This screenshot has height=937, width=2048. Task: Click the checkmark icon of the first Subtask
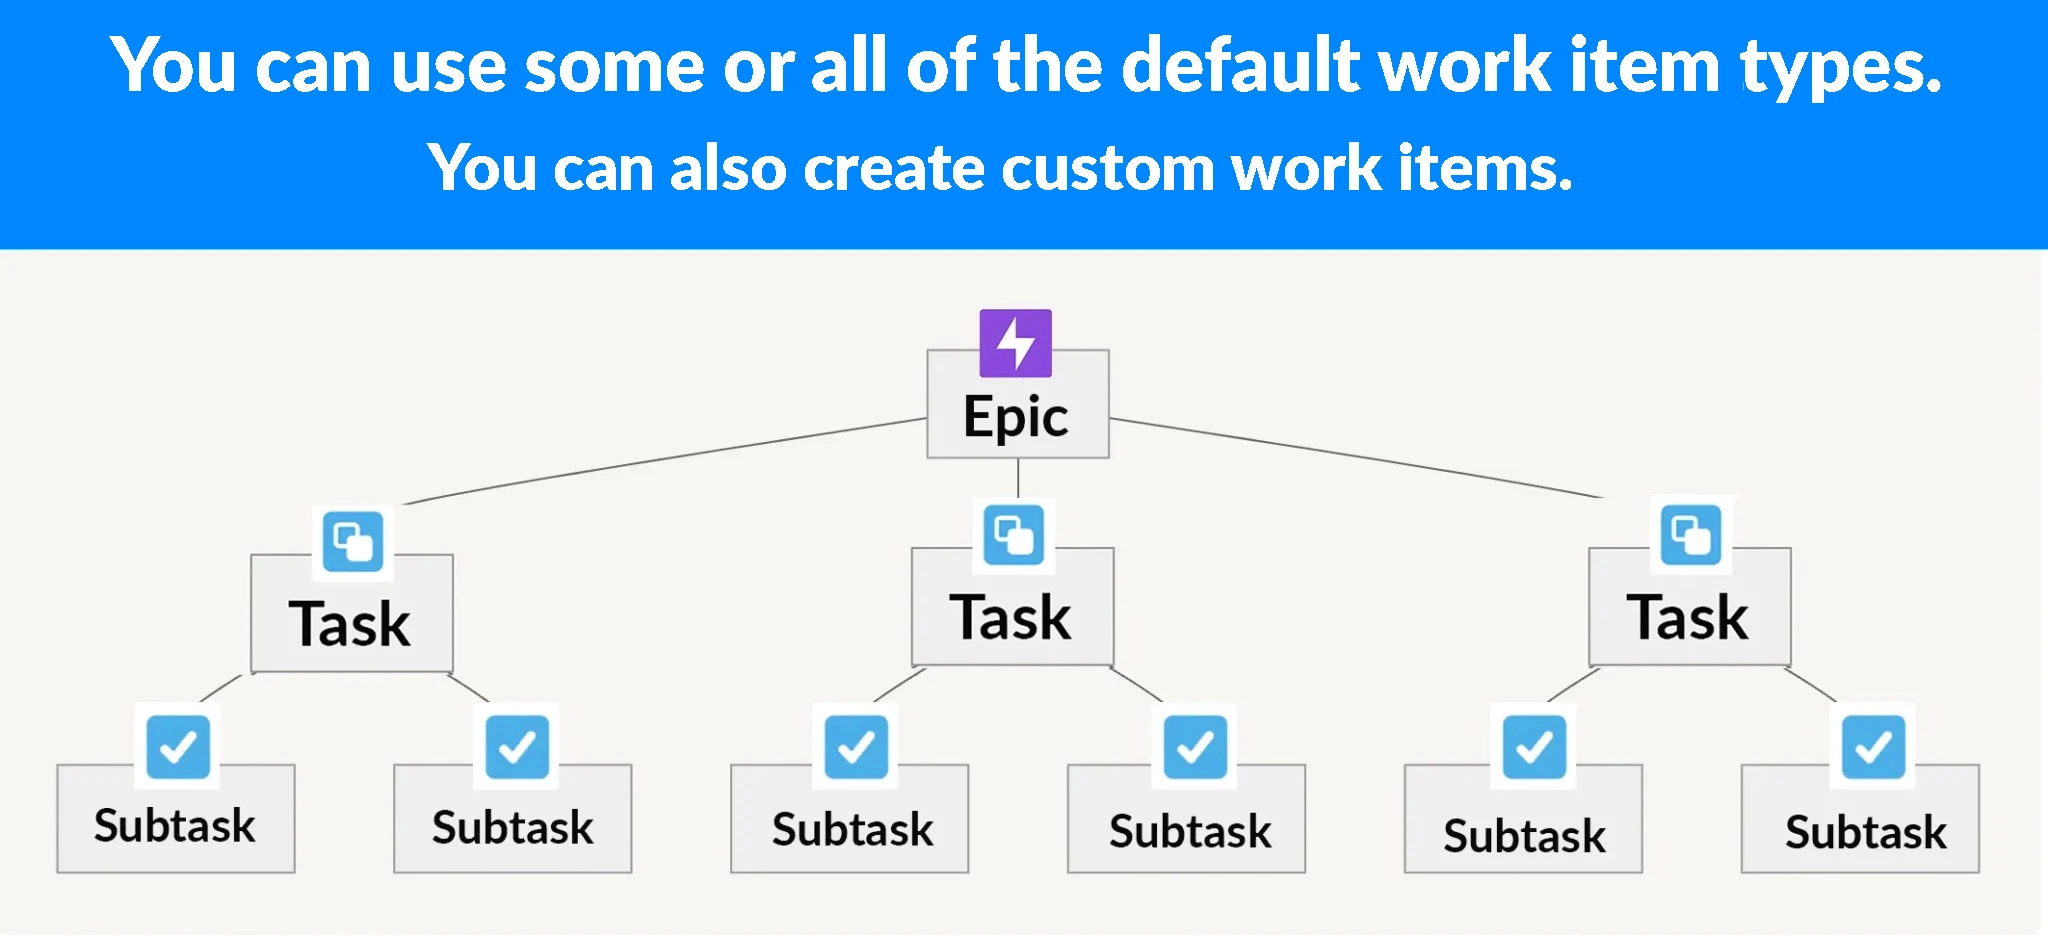click(178, 747)
